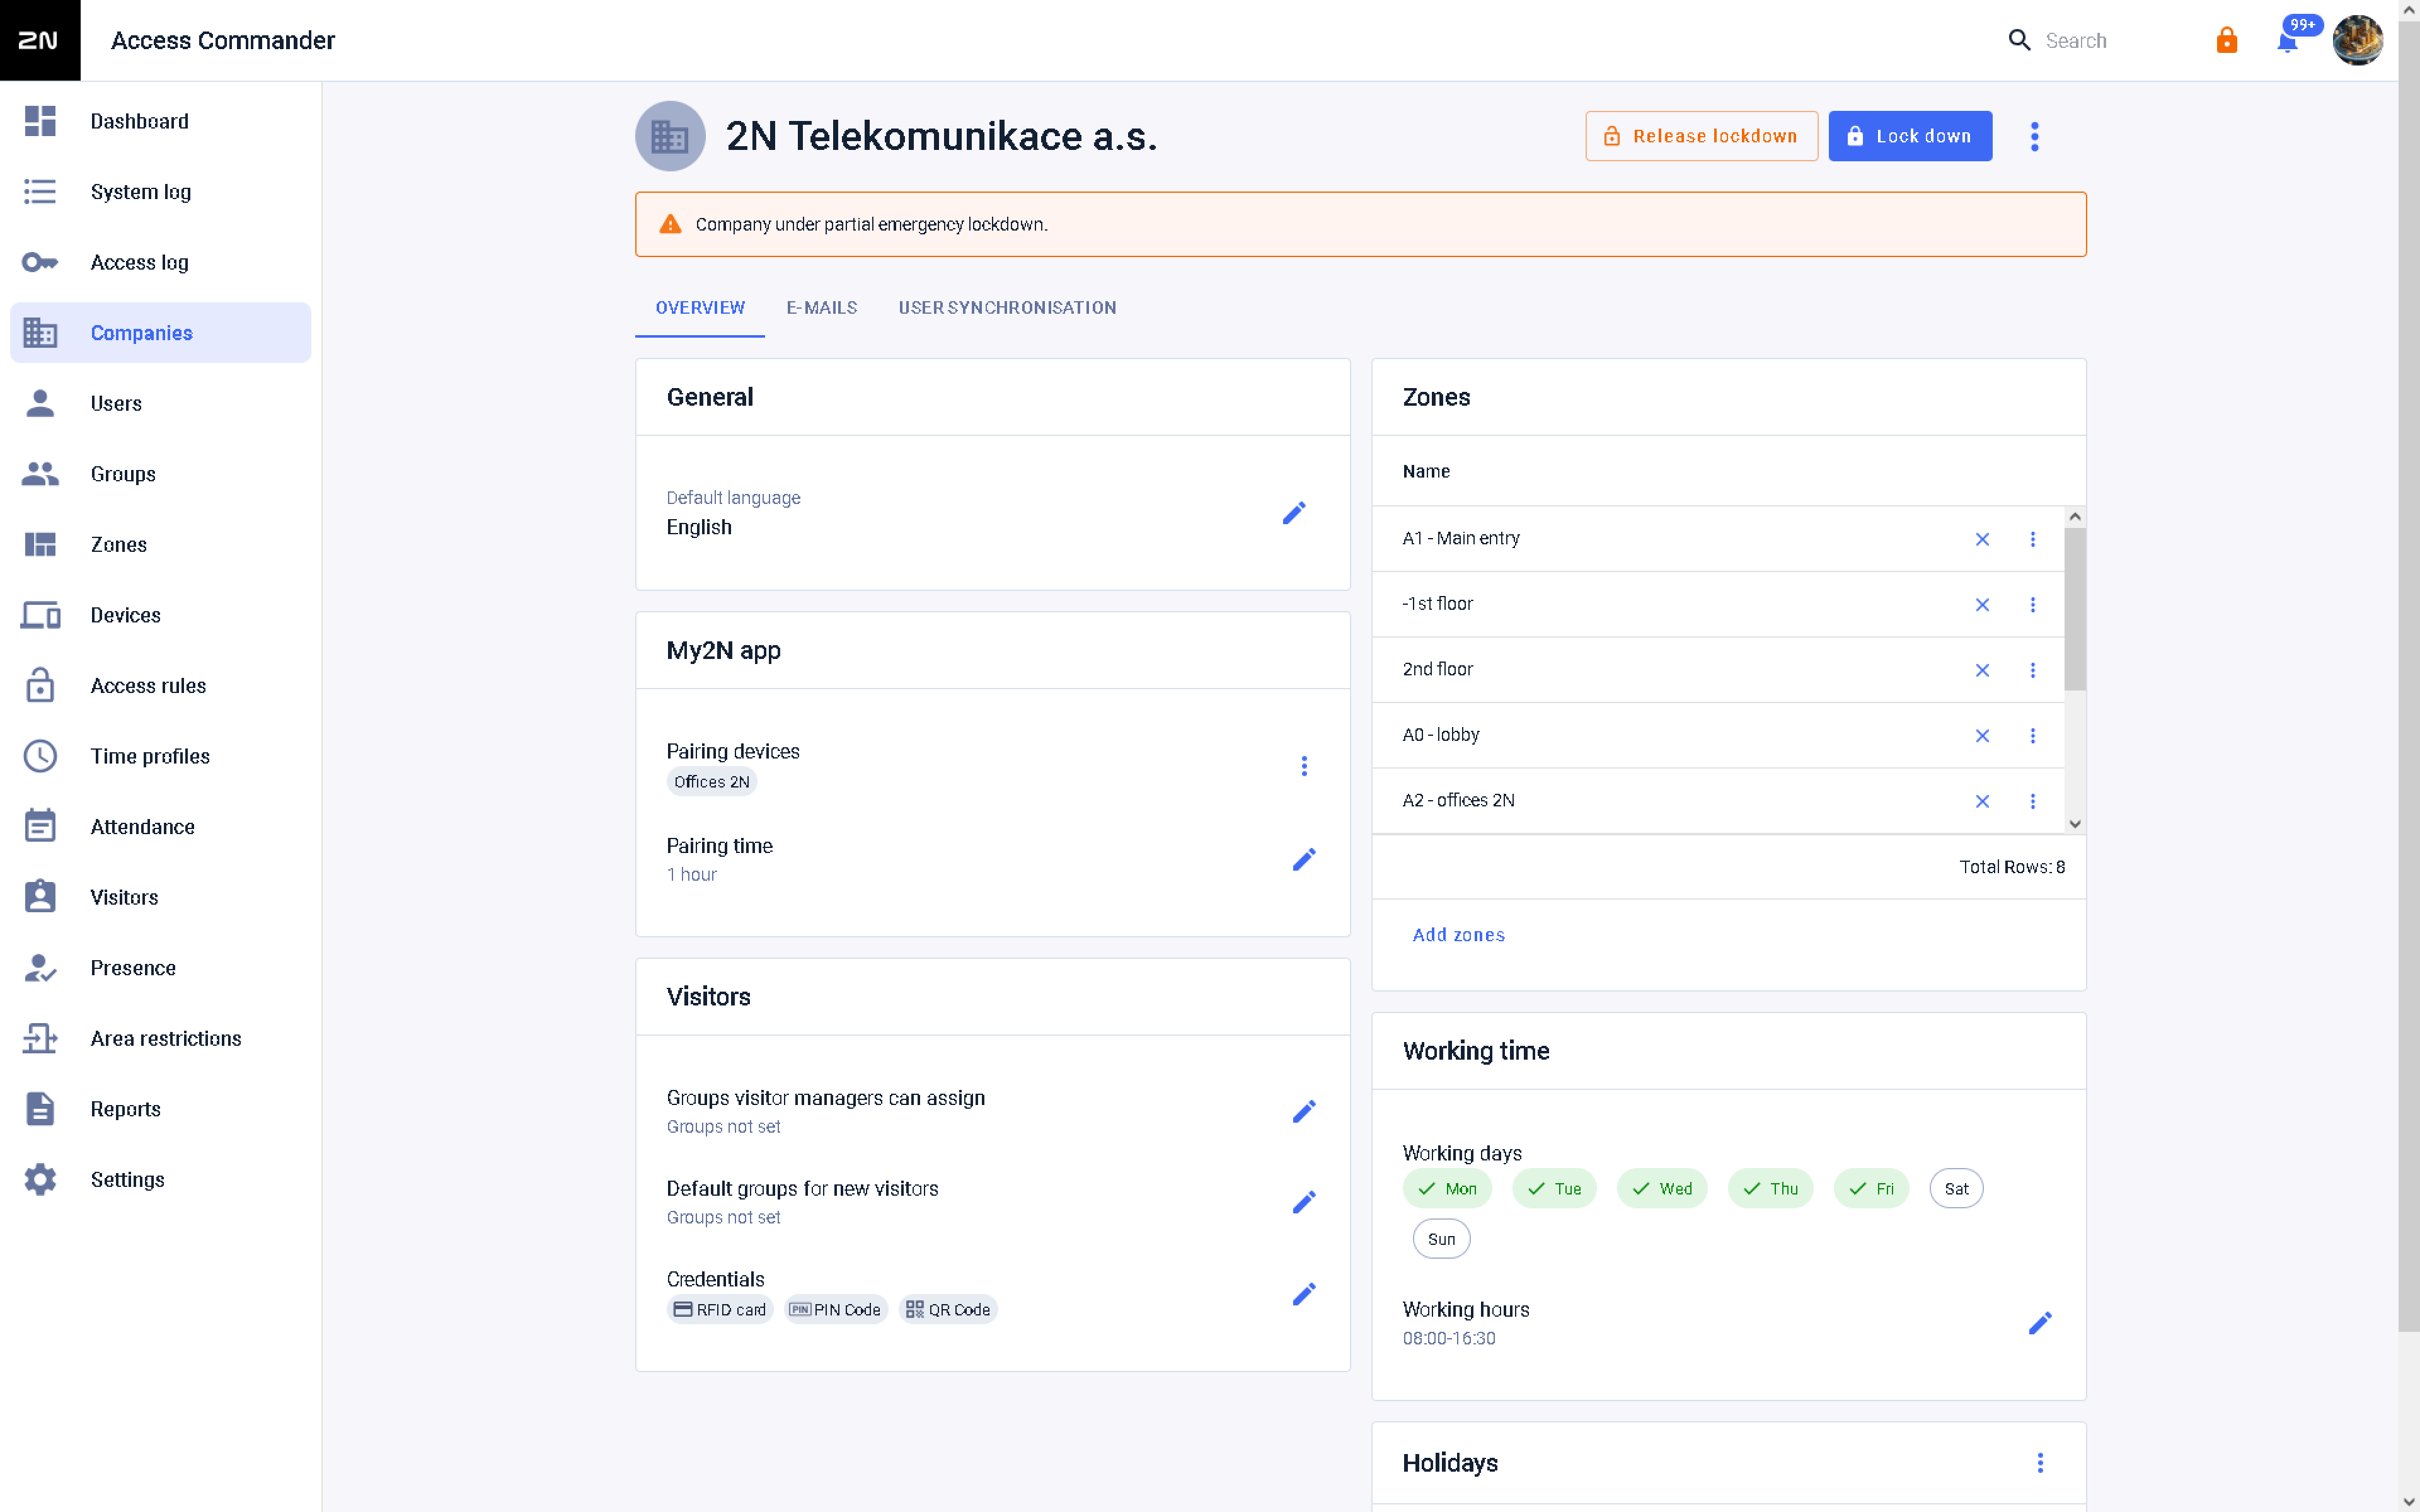Open Pairing devices options menu
This screenshot has width=2420, height=1512.
click(1304, 766)
